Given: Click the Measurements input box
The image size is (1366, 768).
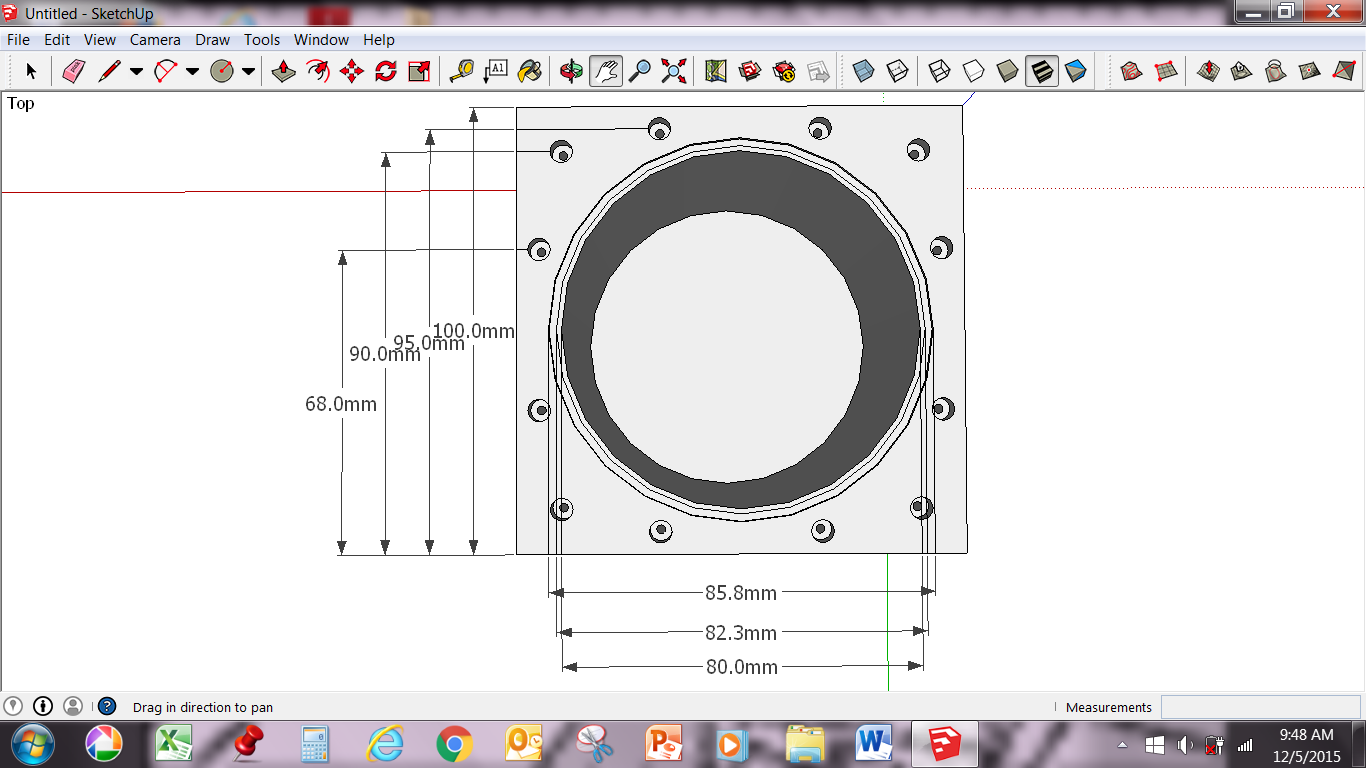Looking at the screenshot, I should (1260, 707).
